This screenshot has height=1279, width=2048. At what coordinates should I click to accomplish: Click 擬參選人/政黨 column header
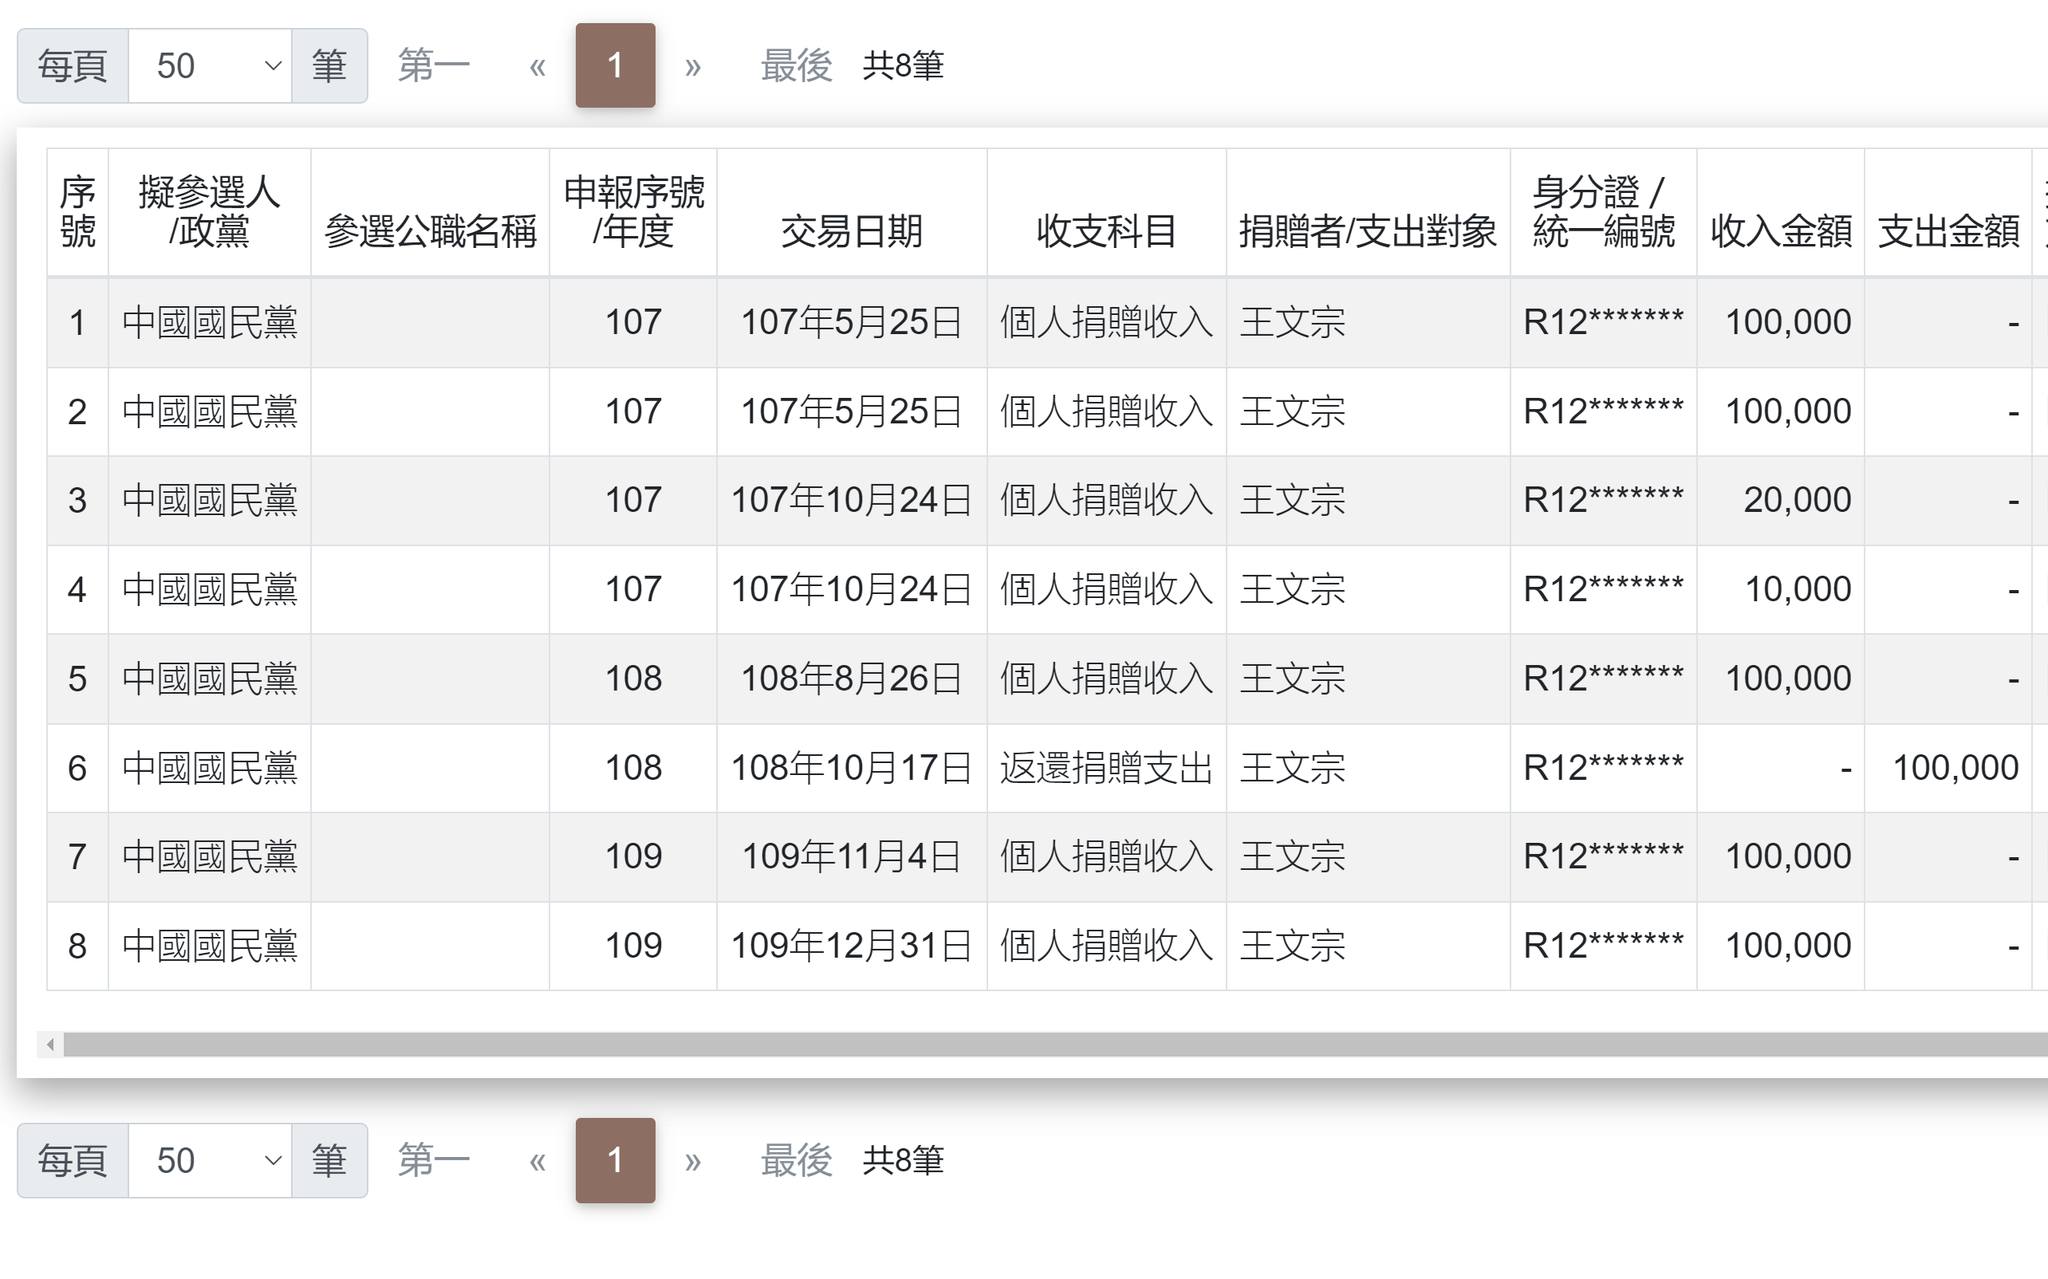coord(209,212)
